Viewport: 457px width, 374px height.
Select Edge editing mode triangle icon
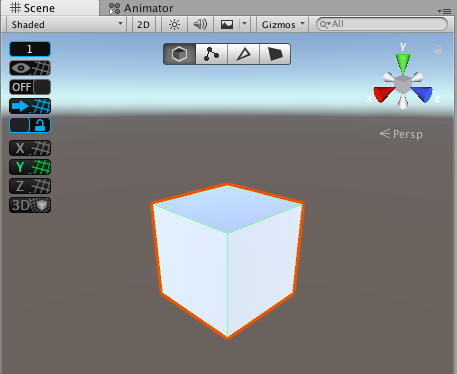243,54
